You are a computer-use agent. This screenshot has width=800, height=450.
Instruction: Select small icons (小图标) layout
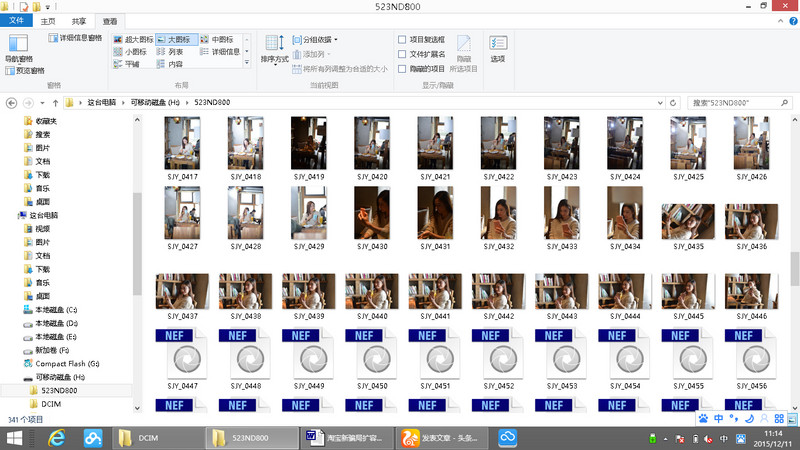tap(130, 52)
